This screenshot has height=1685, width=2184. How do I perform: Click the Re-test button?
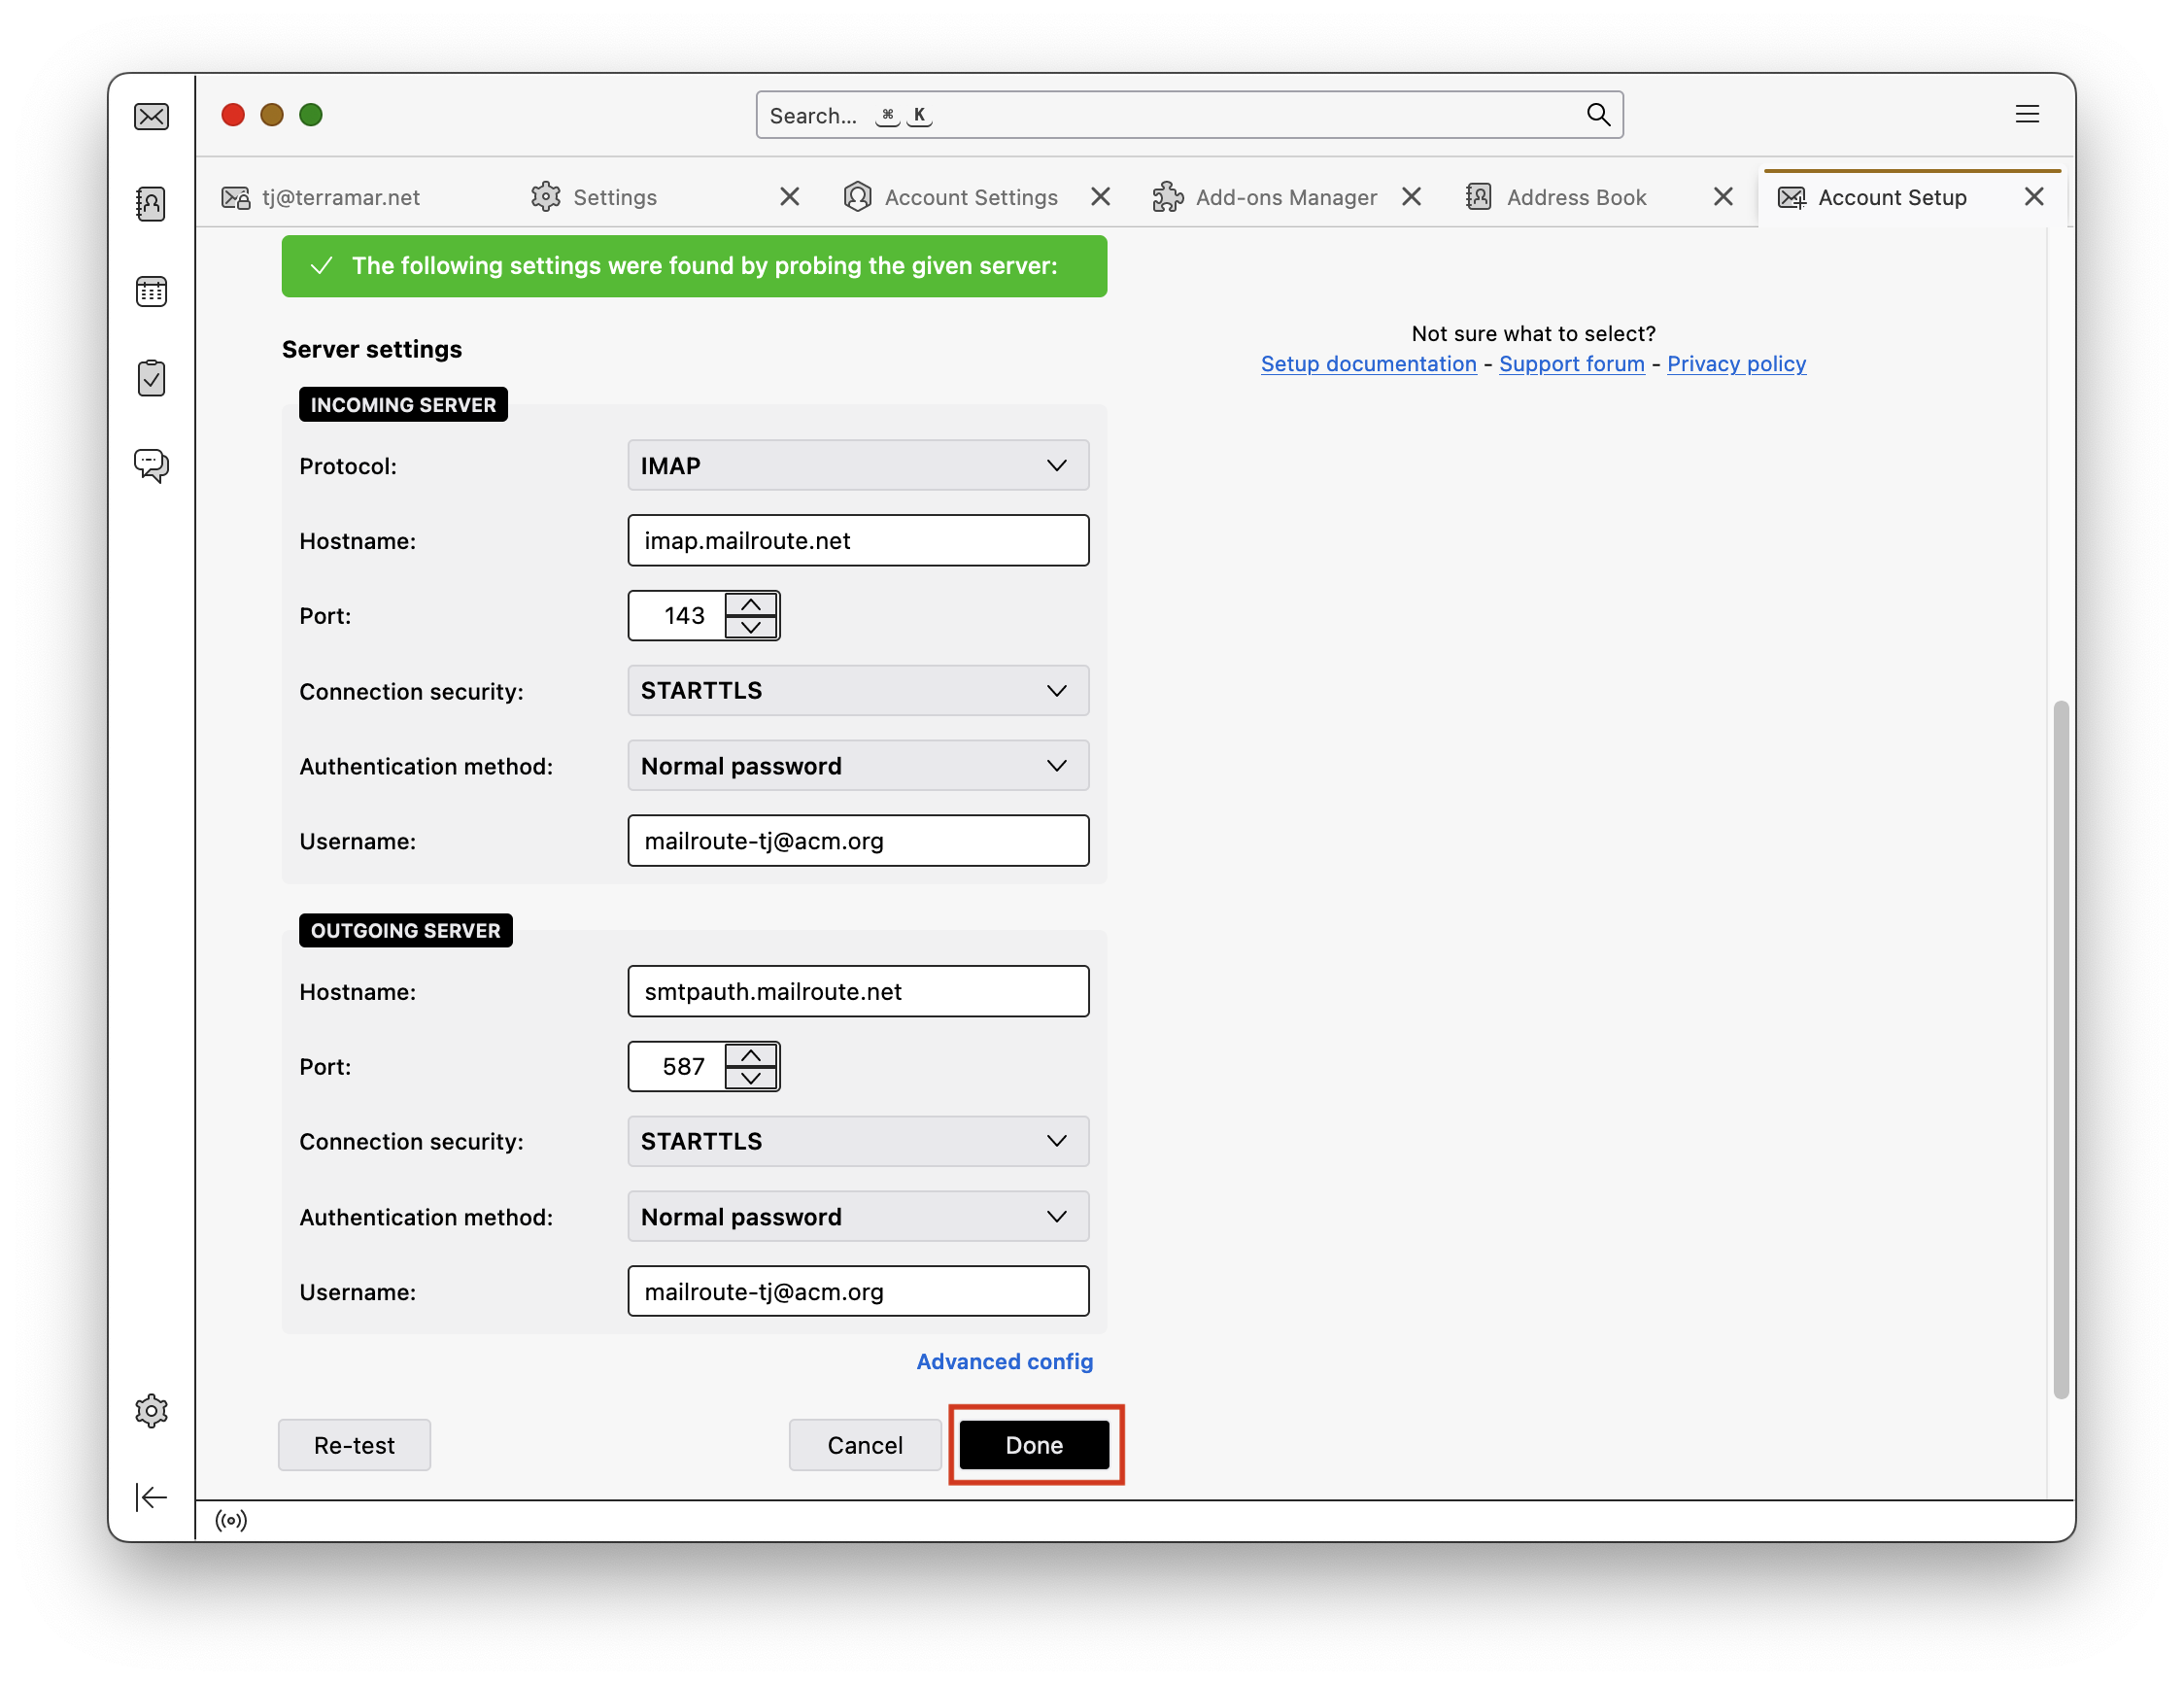(354, 1445)
